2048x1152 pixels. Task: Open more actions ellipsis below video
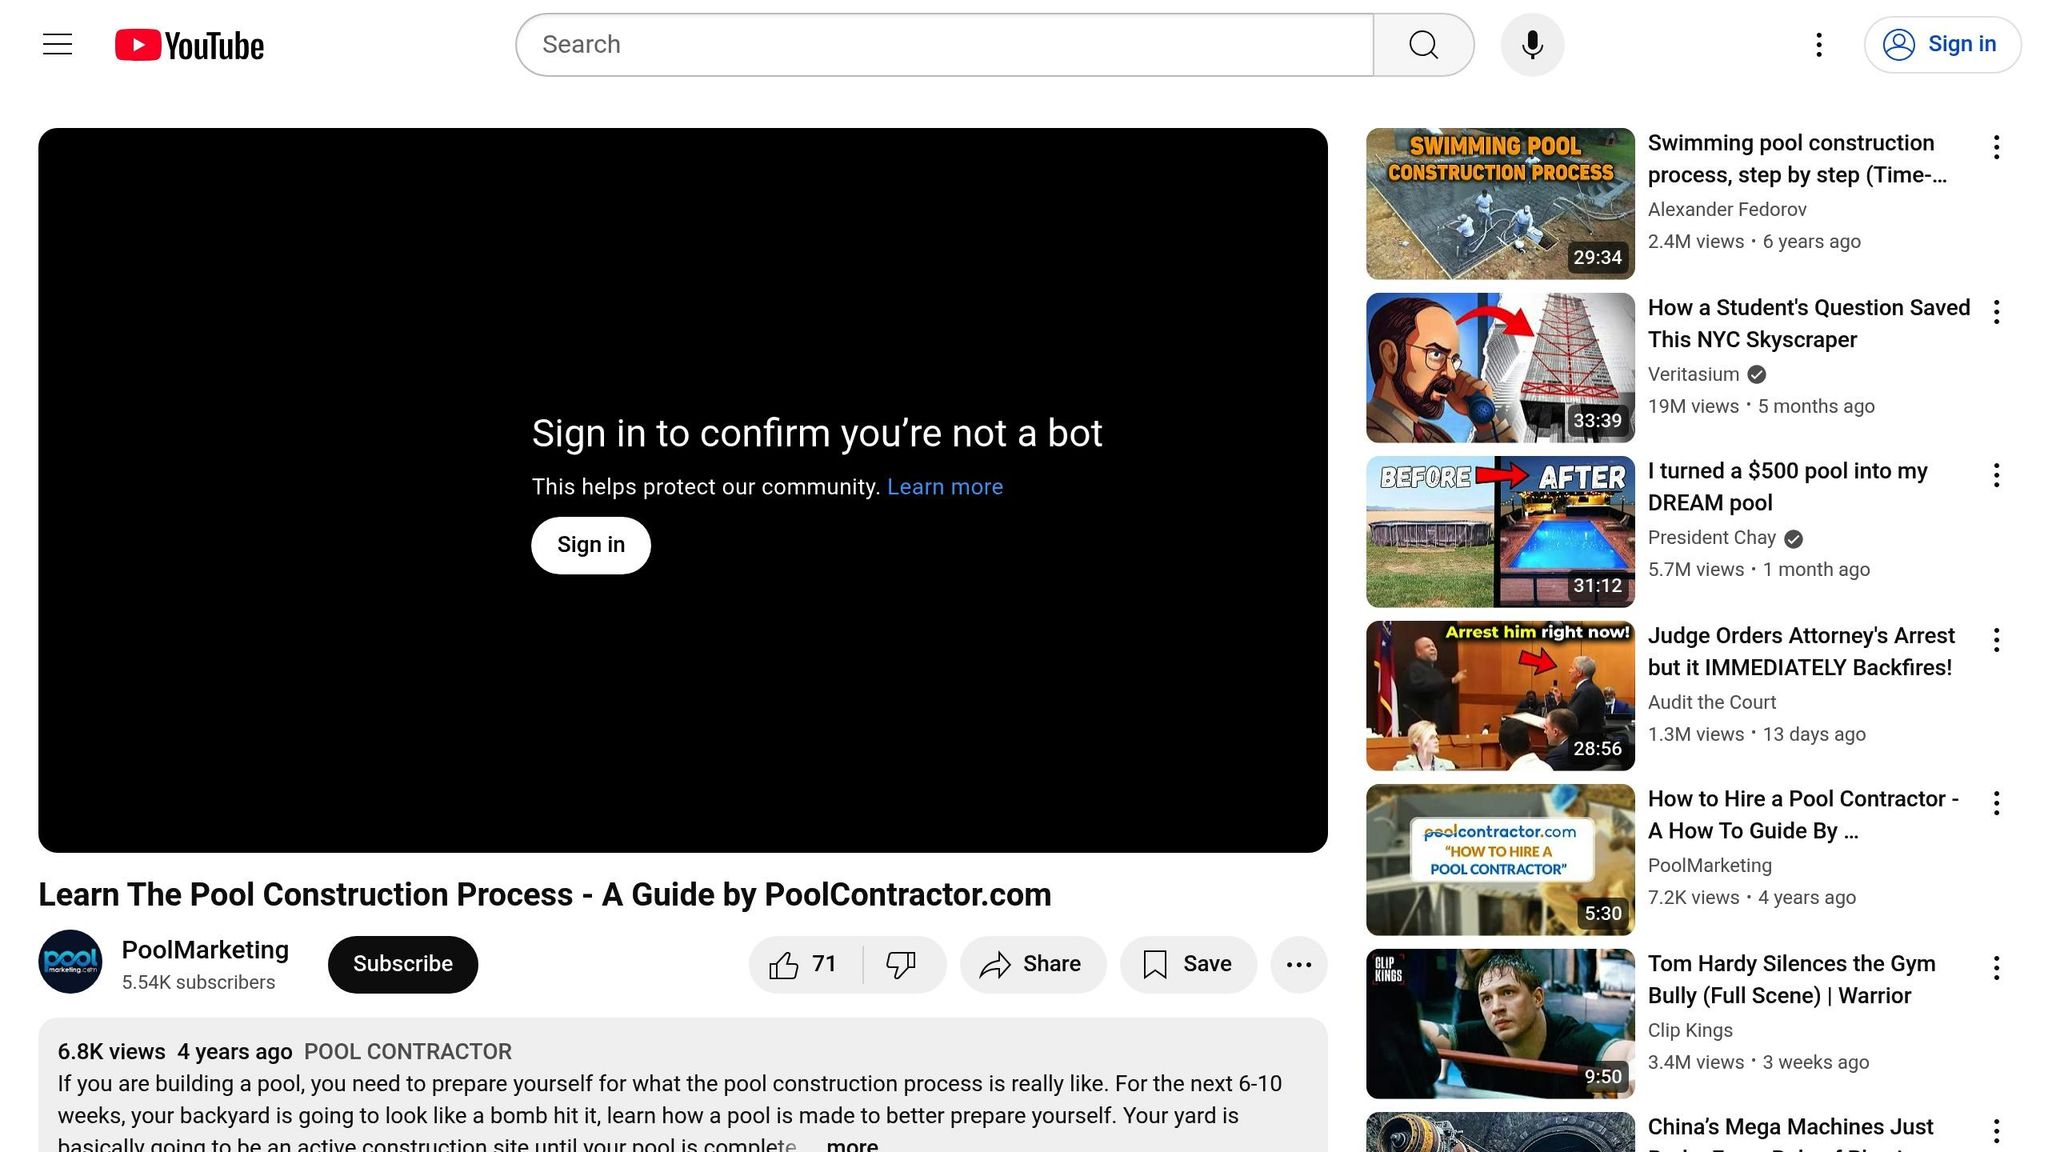click(x=1298, y=964)
